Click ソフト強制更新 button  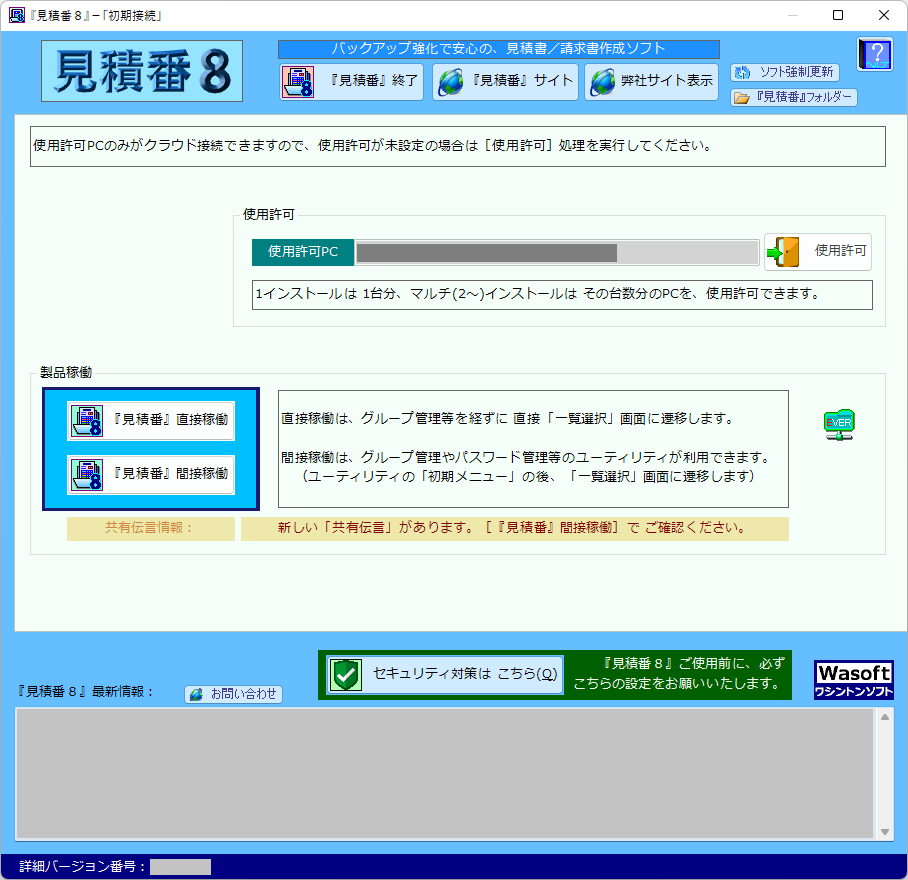785,72
